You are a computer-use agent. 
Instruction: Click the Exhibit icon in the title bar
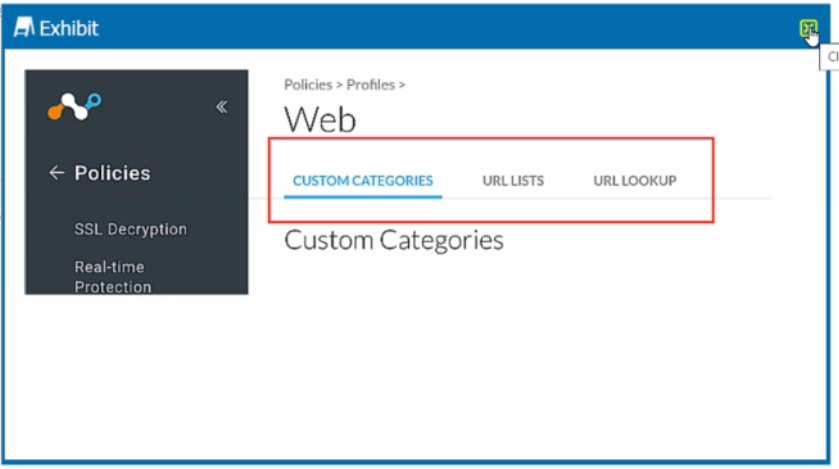click(23, 28)
